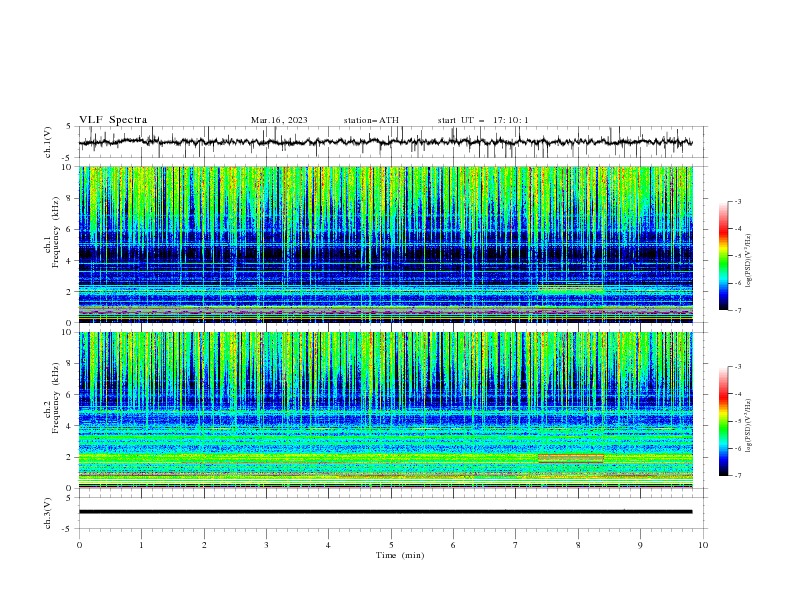Click the "ch.3(V)" axis label
The height and width of the screenshot is (612, 792).
[x=48, y=513]
